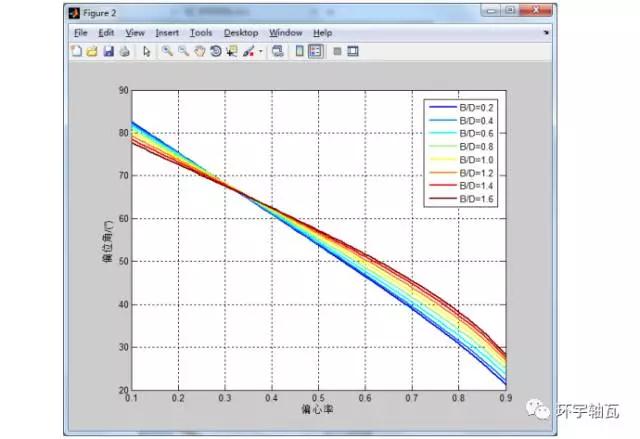The height and width of the screenshot is (439, 640).
Task: Toggle the Insert Colorbar toolbar button
Action: pyautogui.click(x=298, y=51)
